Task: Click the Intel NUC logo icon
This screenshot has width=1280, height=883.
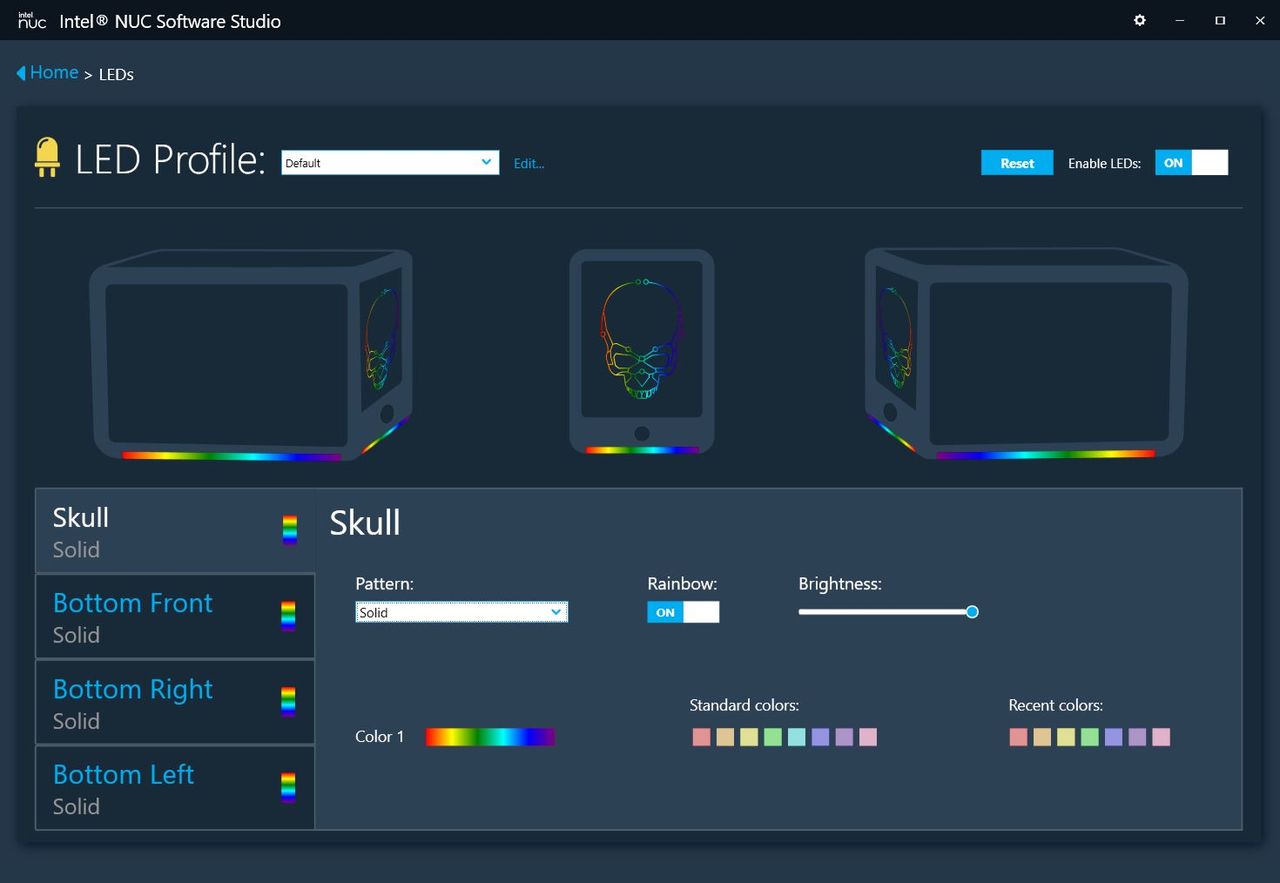Action: coord(32,20)
